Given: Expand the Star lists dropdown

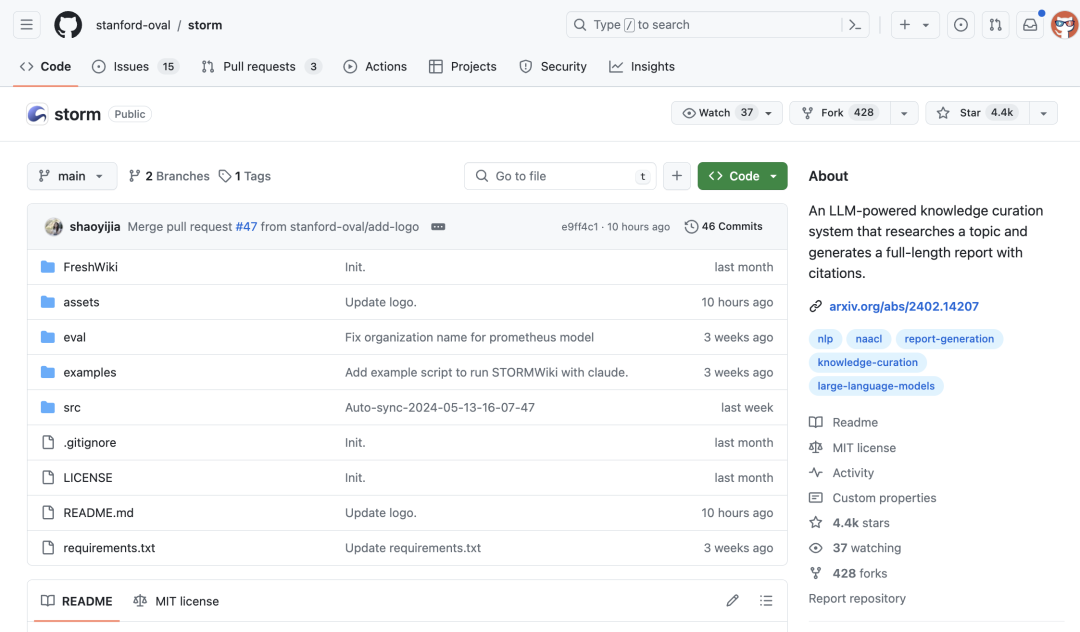Looking at the screenshot, I should 1043,113.
